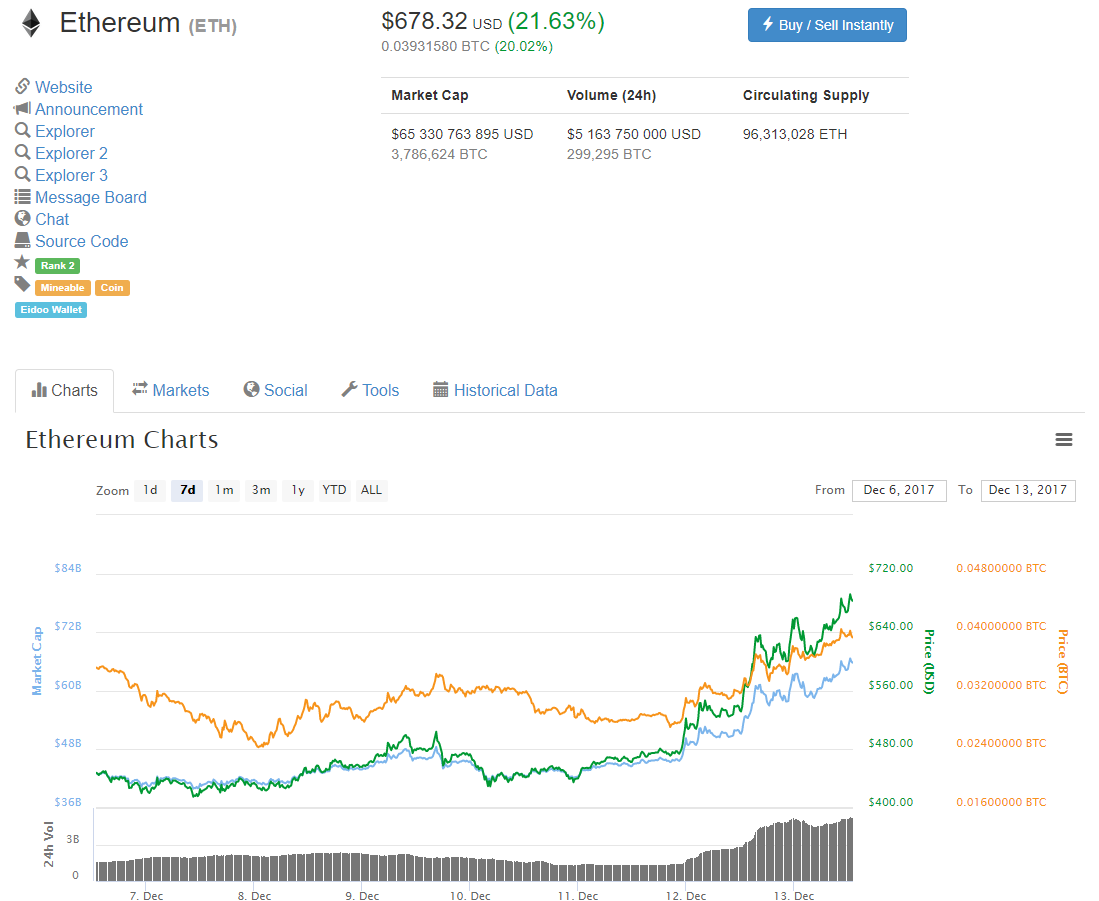
Task: Set chart zoom to ALL
Action: pos(371,490)
